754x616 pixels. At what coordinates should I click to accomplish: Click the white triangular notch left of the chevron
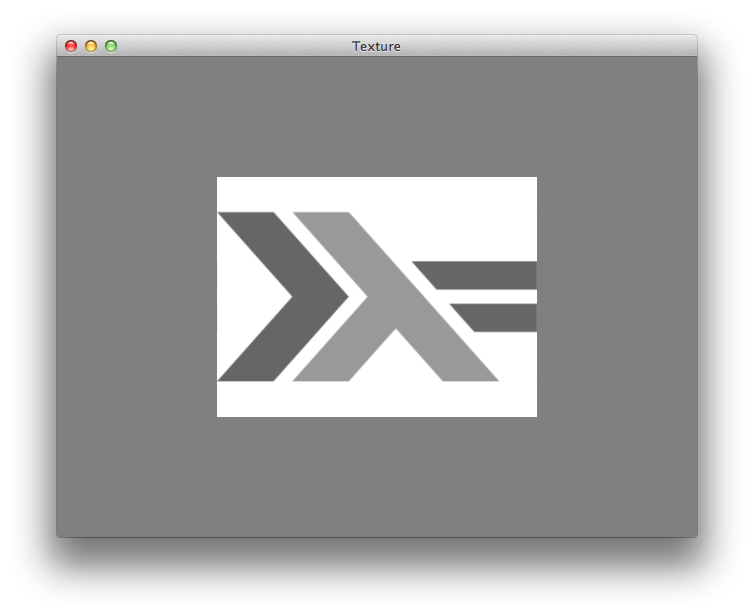coord(240,297)
